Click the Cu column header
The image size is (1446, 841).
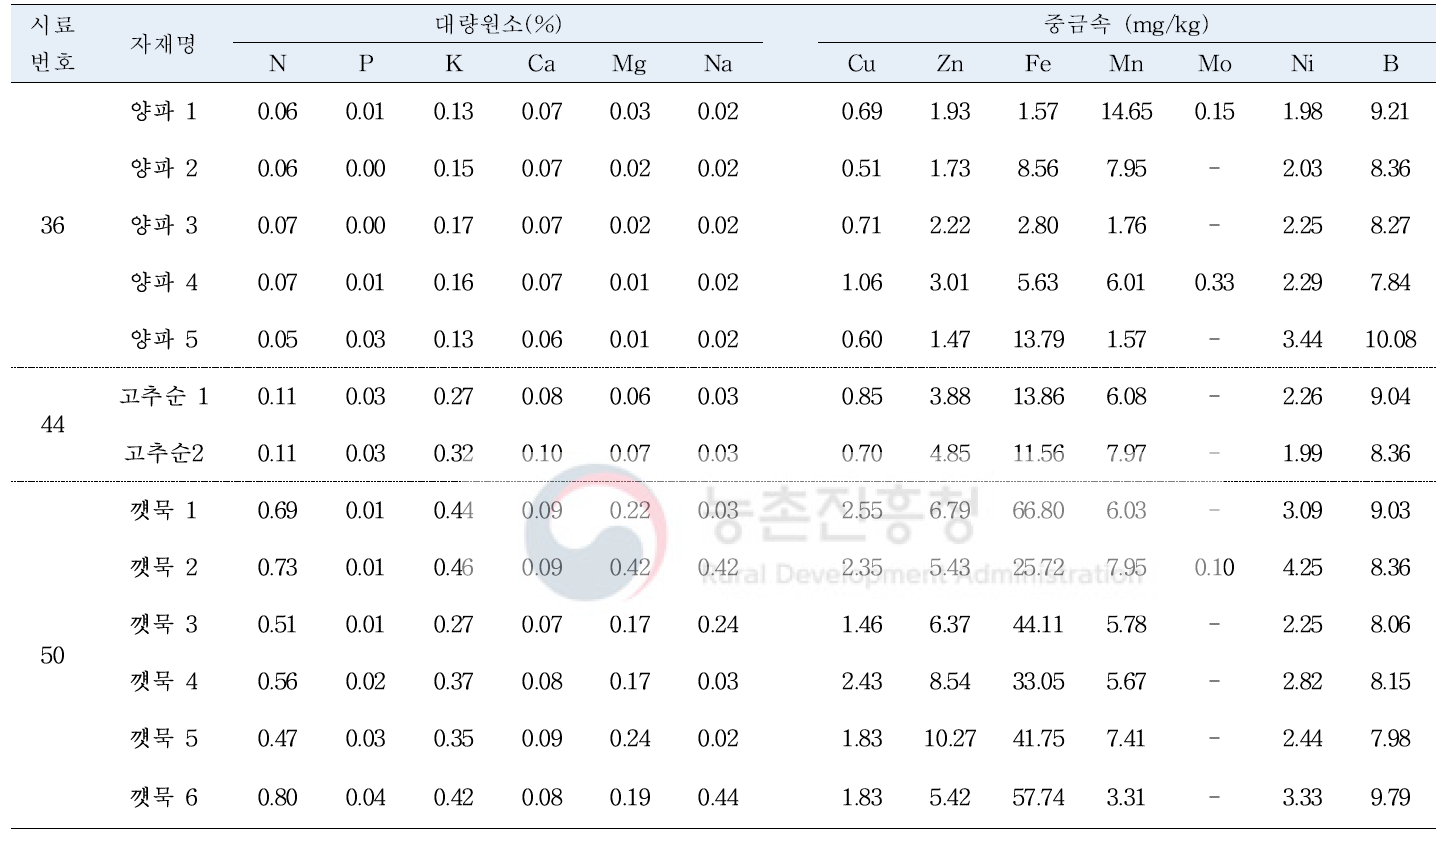click(x=861, y=64)
